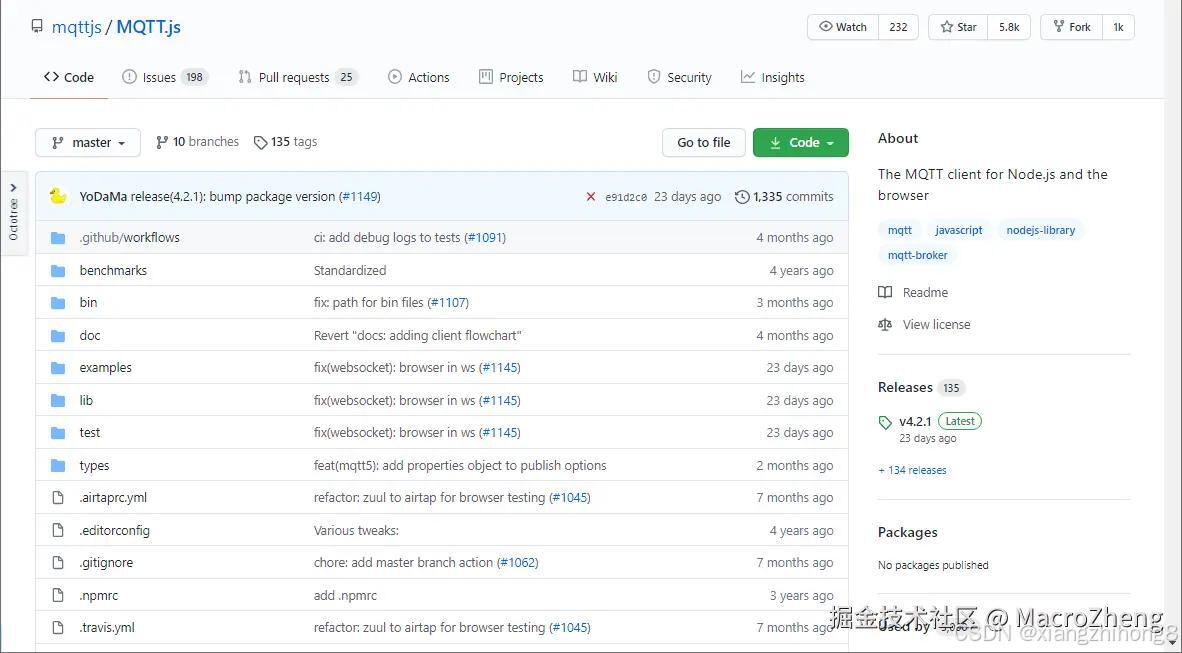This screenshot has width=1182, height=653.
Task: Open pull request link #1149
Action: (x=360, y=196)
